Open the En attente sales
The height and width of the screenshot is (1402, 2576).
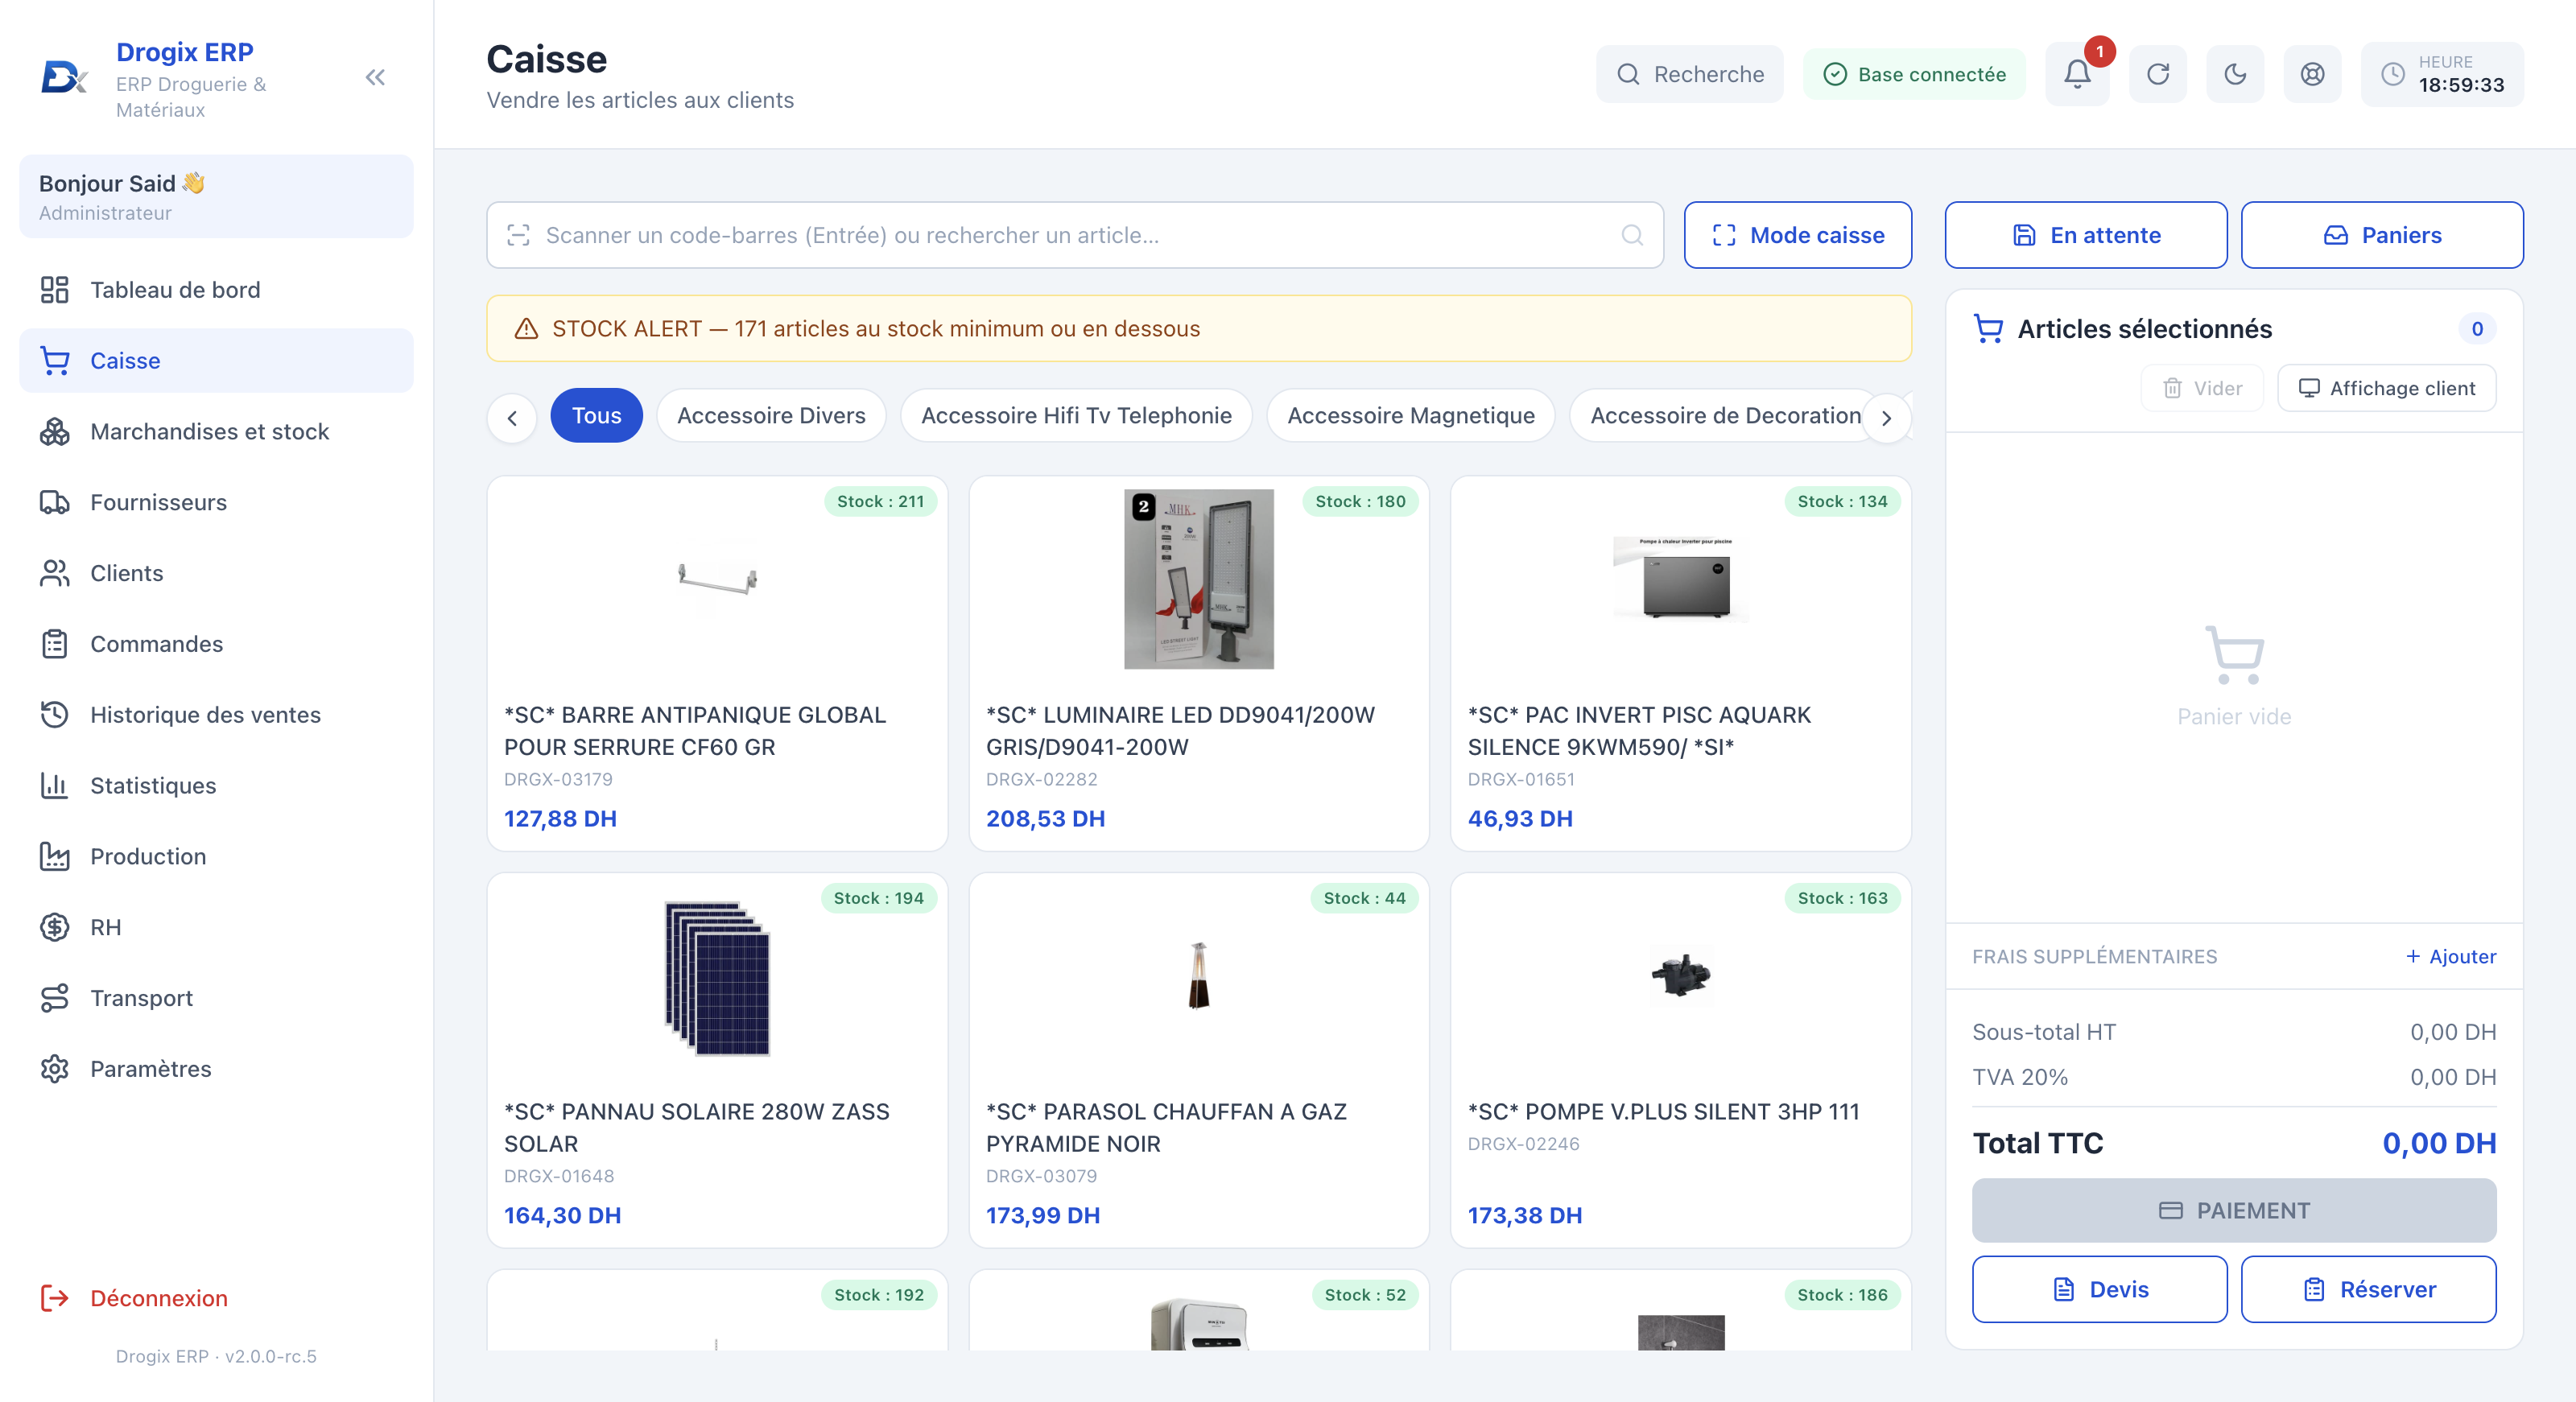[x=2085, y=235]
